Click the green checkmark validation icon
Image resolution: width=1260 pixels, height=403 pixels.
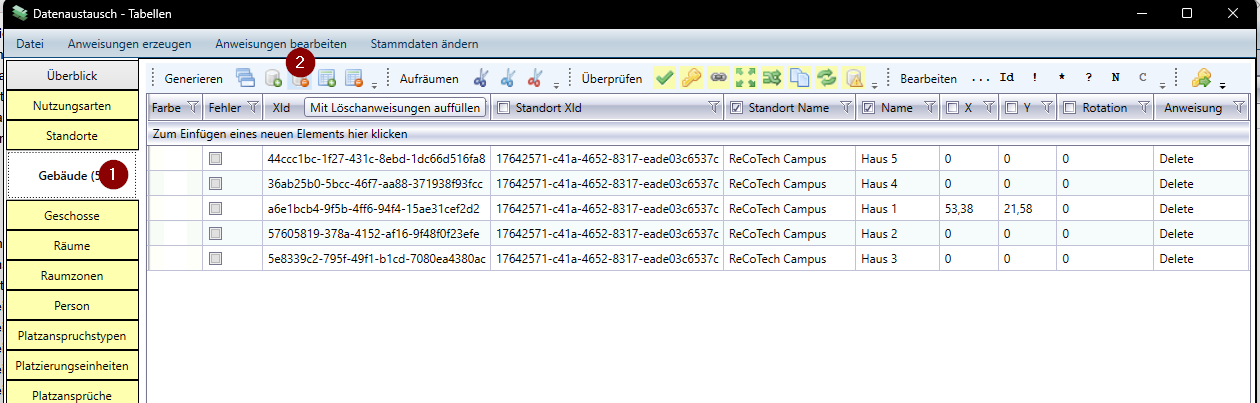pyautogui.click(x=664, y=79)
